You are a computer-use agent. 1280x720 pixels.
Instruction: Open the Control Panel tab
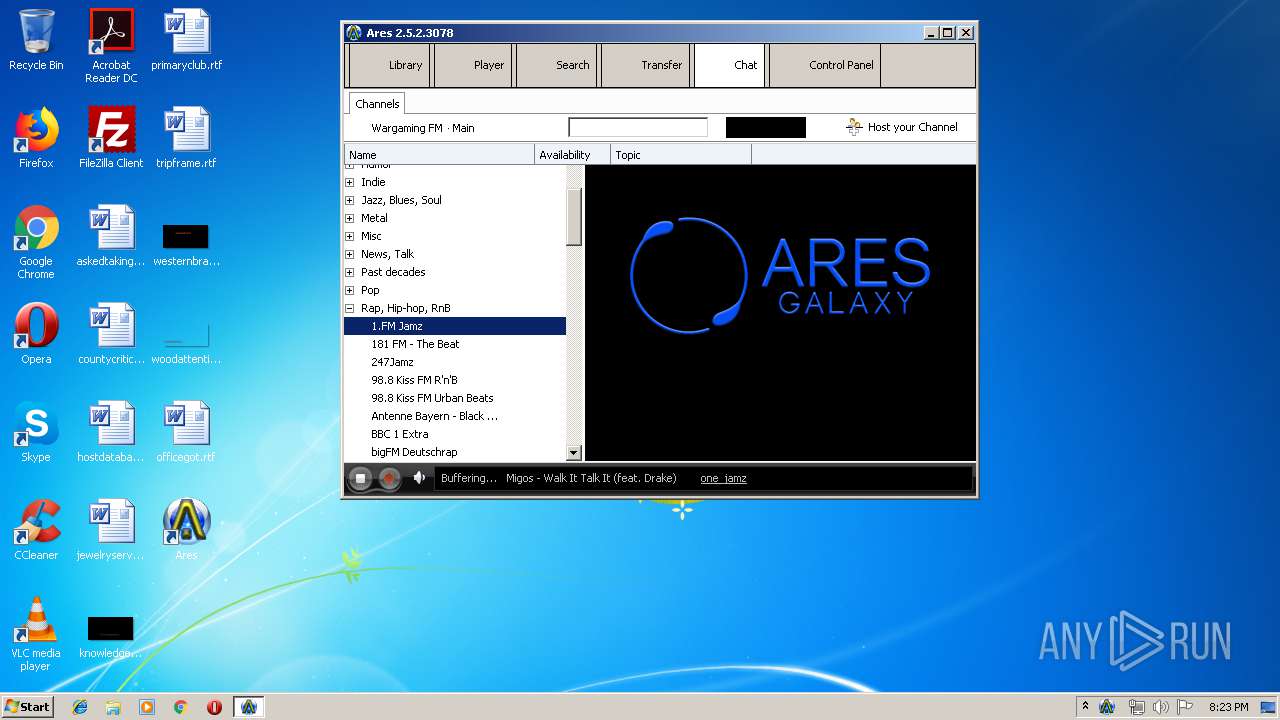tap(825, 65)
